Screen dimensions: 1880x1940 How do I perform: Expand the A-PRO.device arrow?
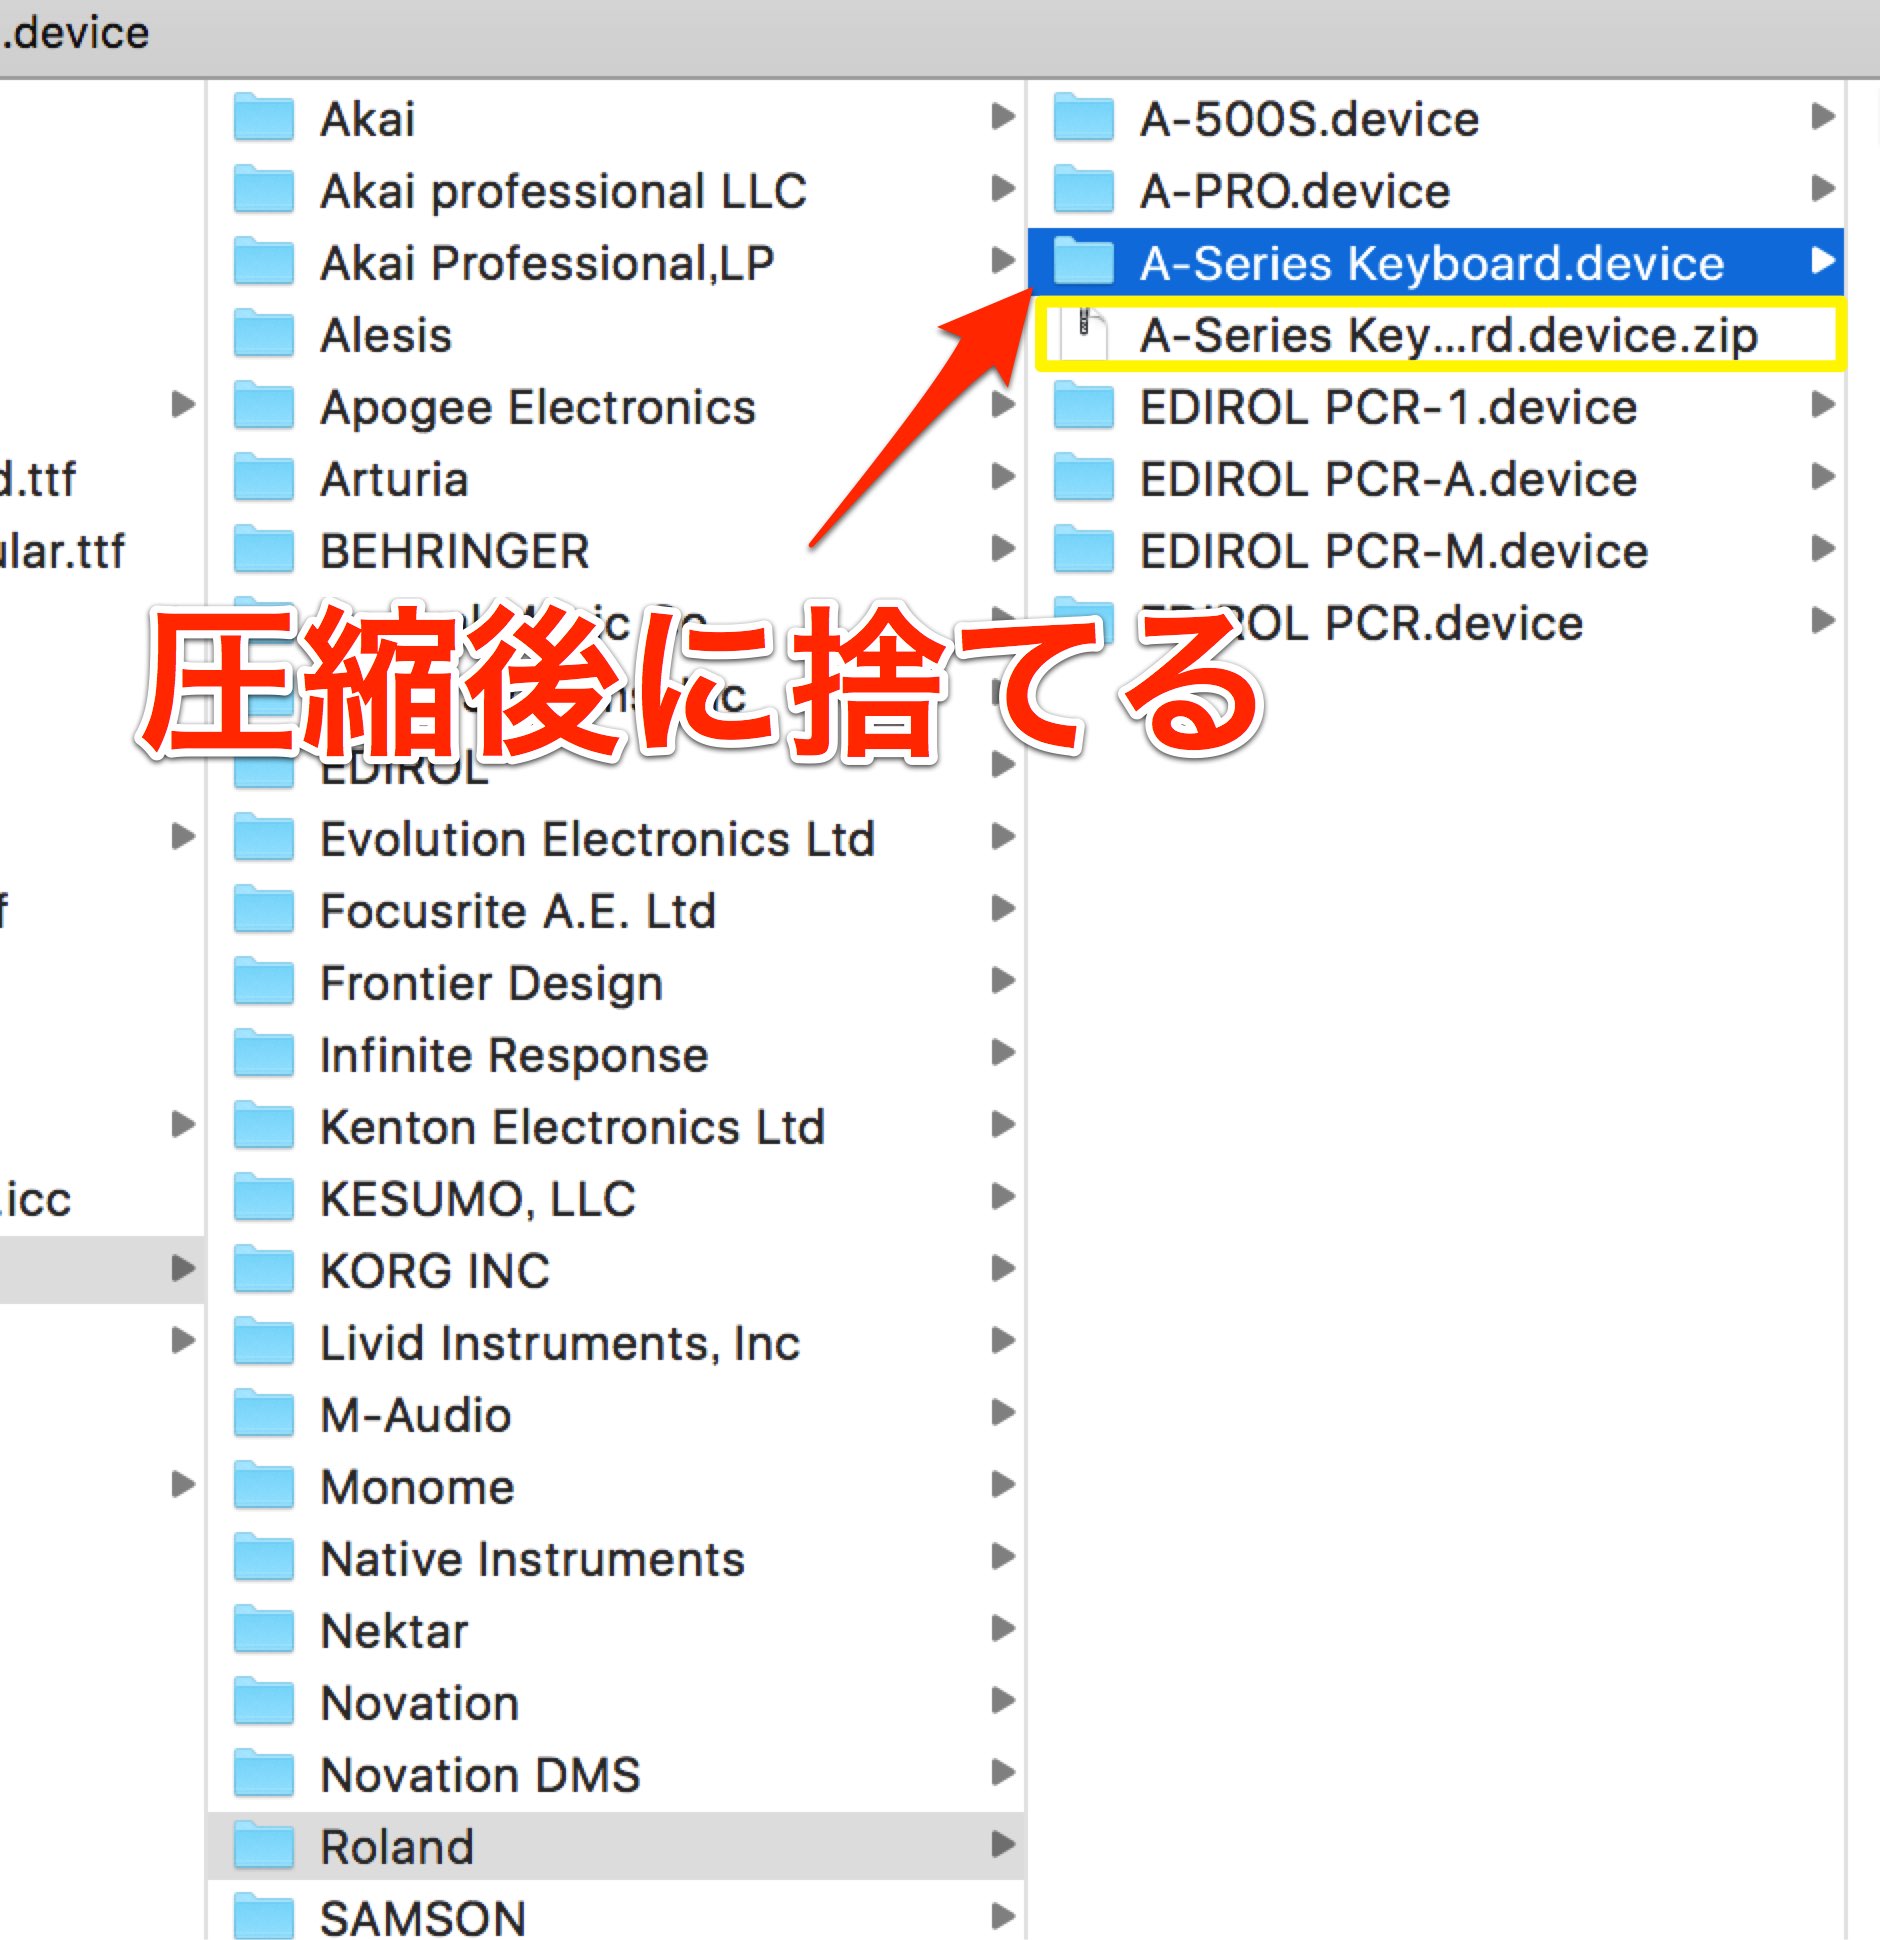pyautogui.click(x=1823, y=189)
